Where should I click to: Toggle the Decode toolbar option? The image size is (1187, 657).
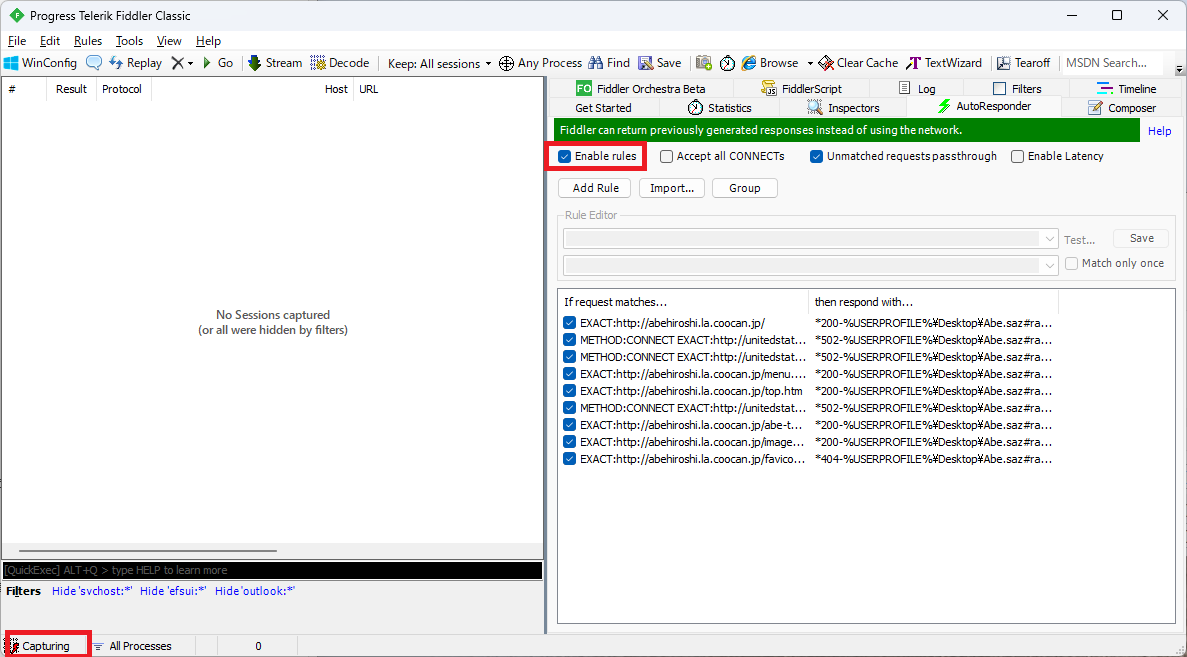click(x=339, y=63)
